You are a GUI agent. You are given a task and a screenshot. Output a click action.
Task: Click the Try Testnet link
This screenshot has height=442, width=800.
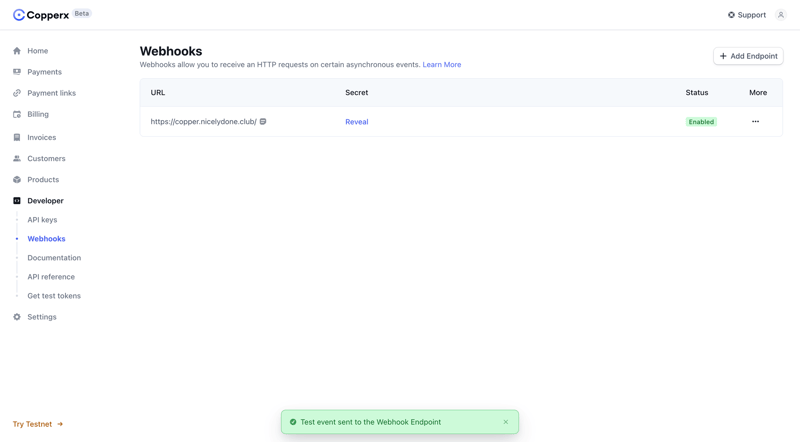coord(38,424)
